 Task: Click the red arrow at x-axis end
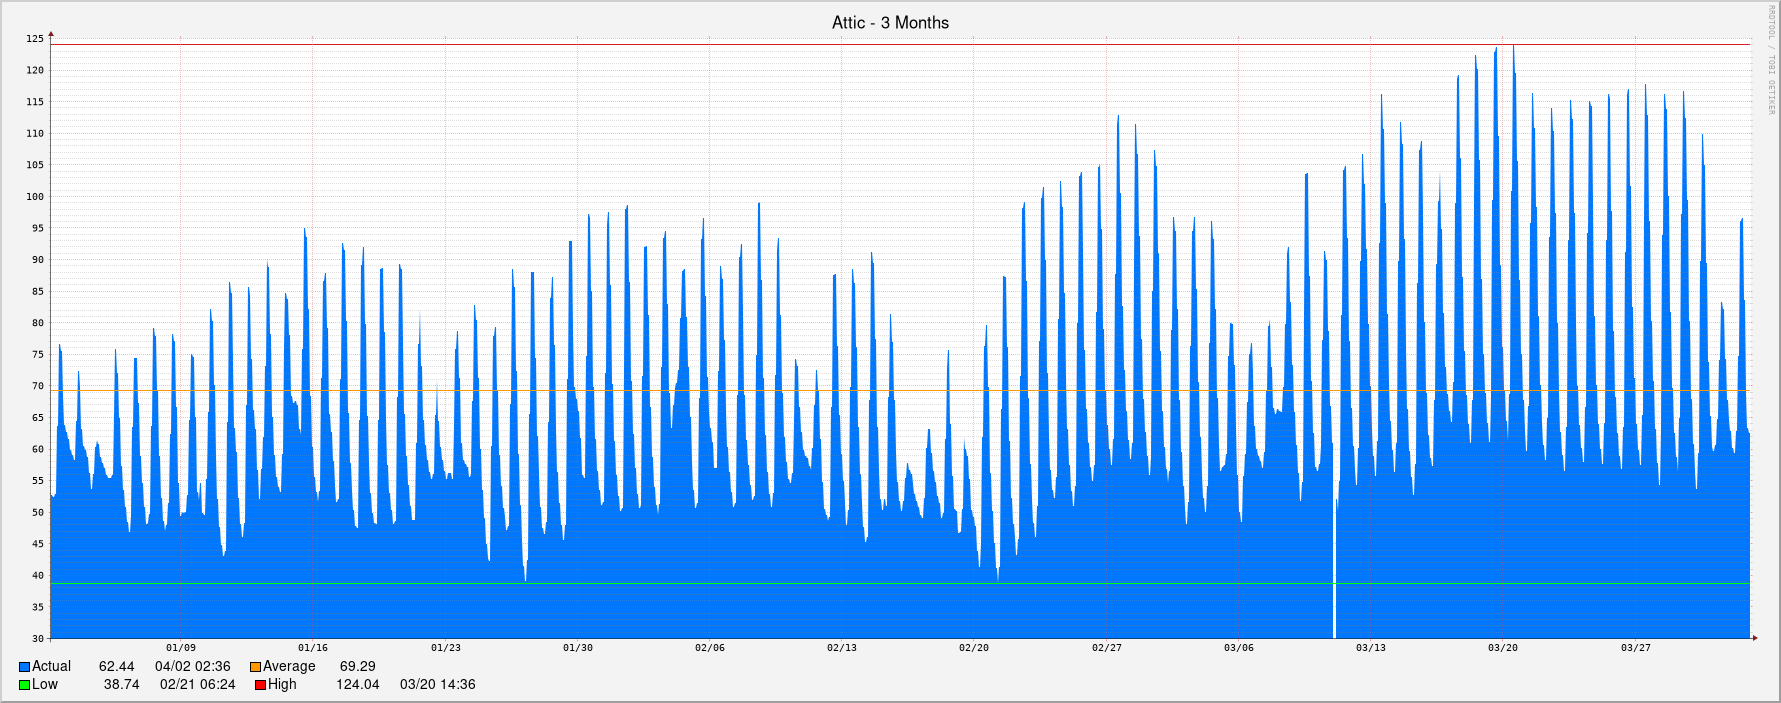point(1754,637)
